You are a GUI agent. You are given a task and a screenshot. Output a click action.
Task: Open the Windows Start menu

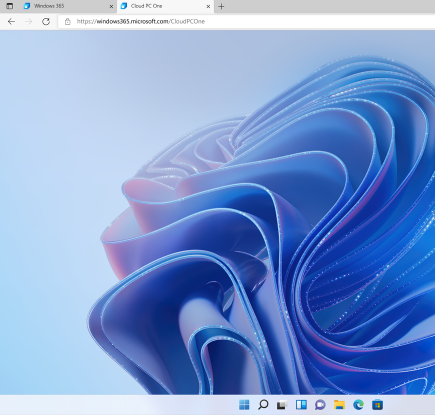click(x=244, y=405)
